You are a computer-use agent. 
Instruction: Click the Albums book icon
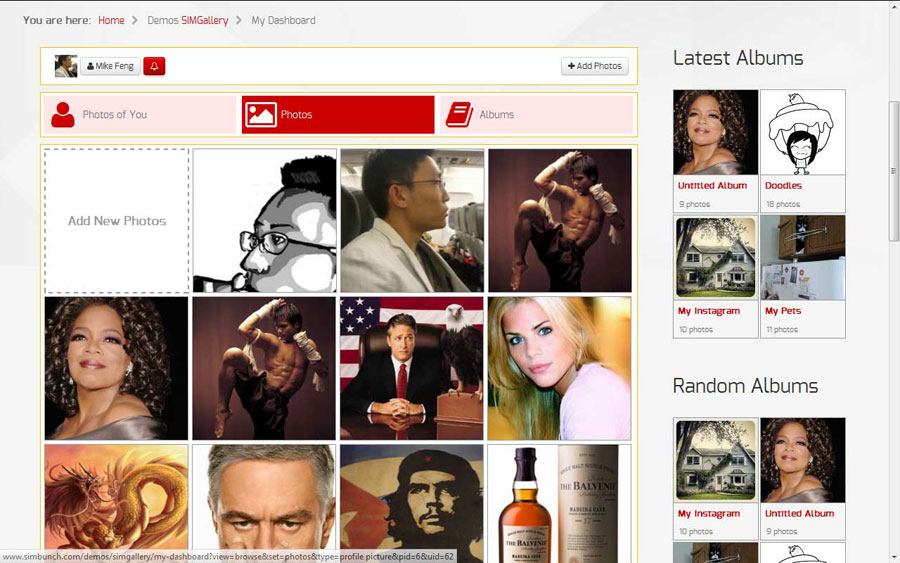(x=460, y=115)
